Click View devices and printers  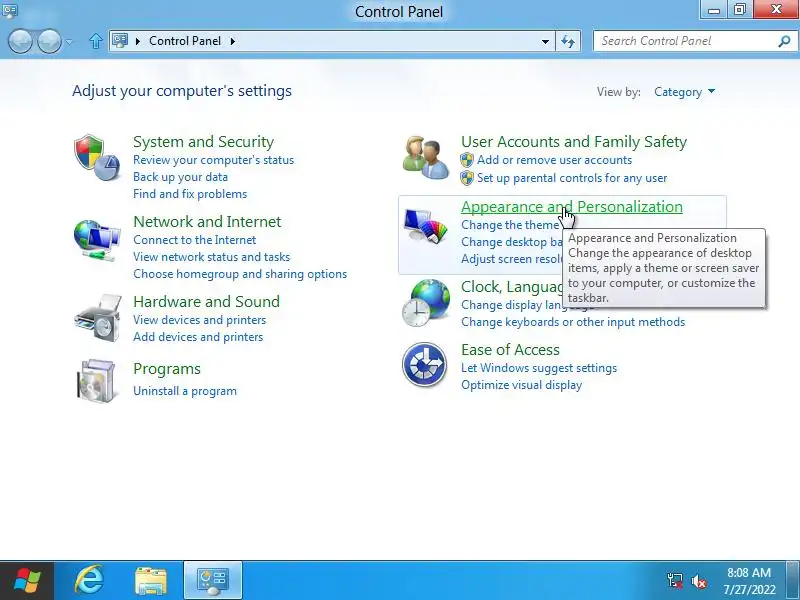199,320
